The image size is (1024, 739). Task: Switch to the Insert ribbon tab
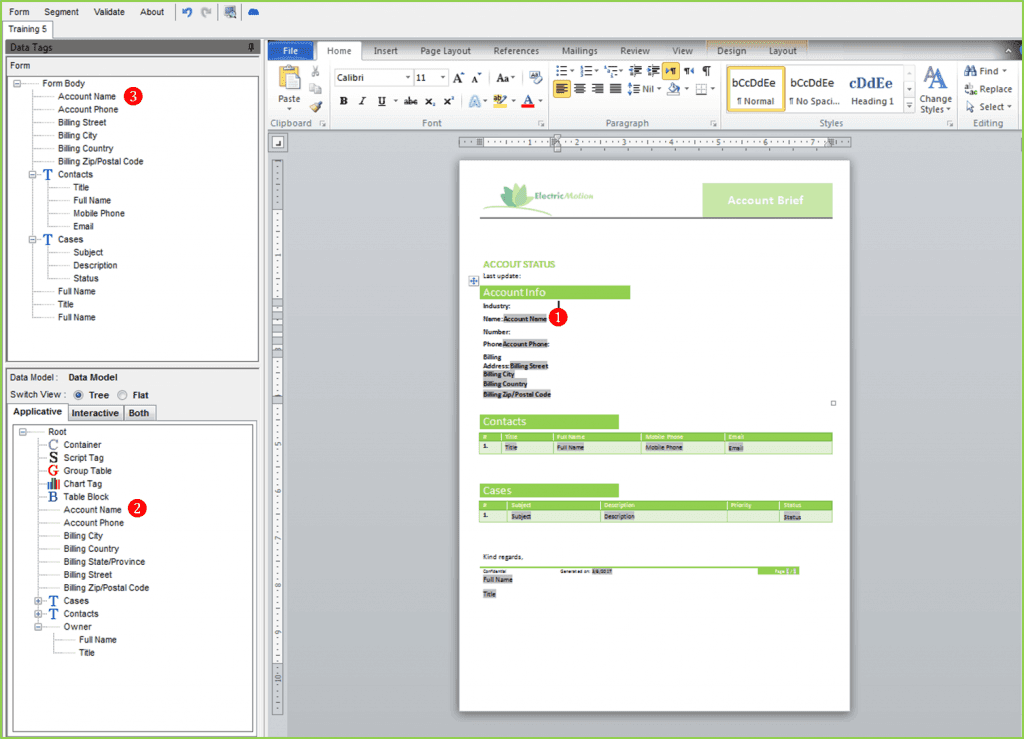coord(385,51)
